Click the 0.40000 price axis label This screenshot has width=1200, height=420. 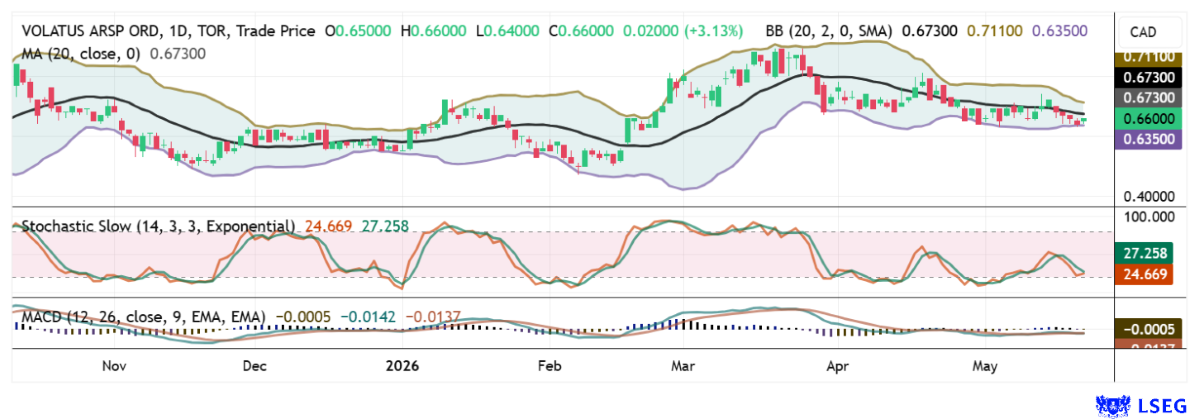tap(1147, 198)
